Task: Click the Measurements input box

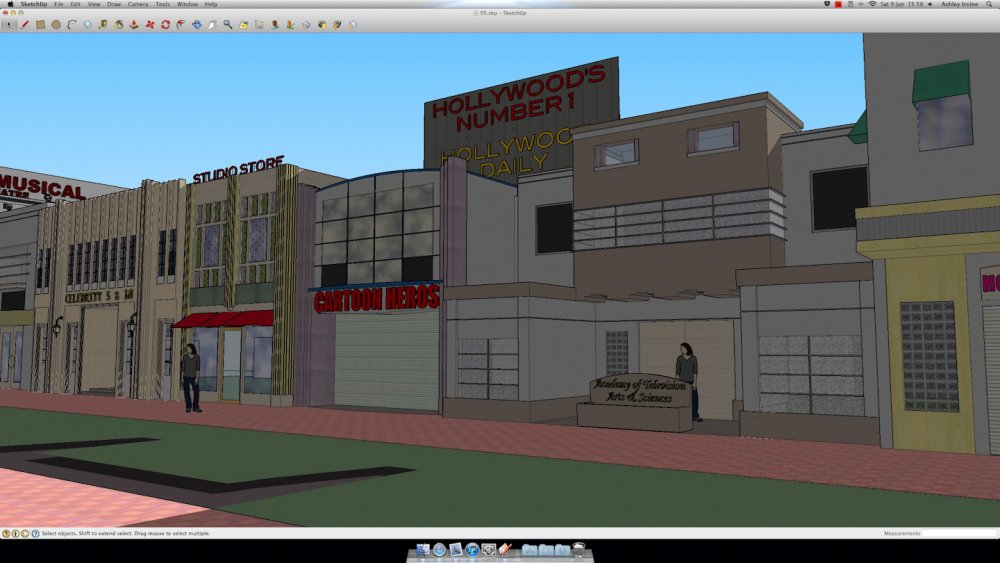Action: pyautogui.click(x=958, y=534)
